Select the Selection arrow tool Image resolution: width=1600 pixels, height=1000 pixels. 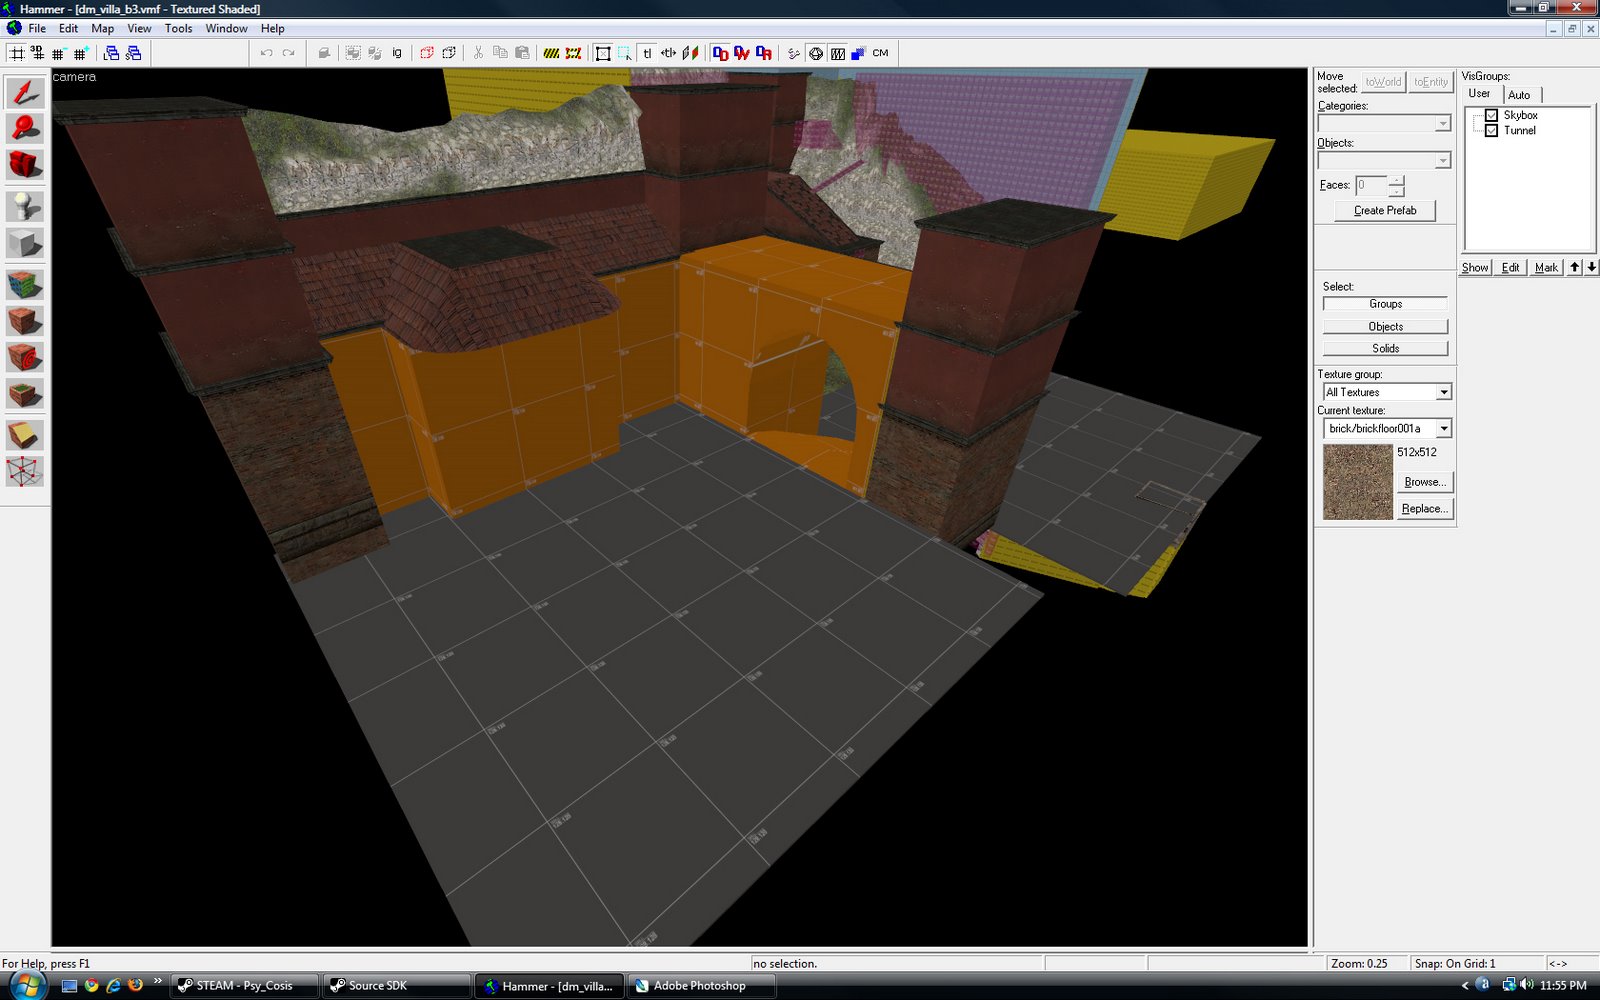coord(25,93)
